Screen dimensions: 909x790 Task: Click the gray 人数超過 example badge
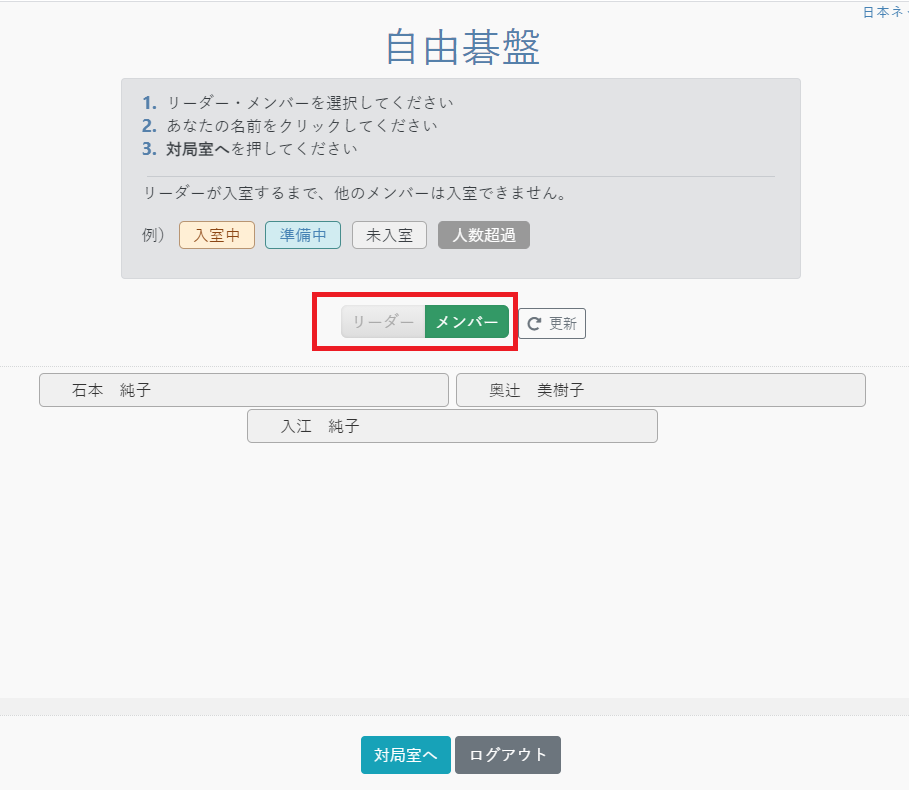tap(483, 235)
